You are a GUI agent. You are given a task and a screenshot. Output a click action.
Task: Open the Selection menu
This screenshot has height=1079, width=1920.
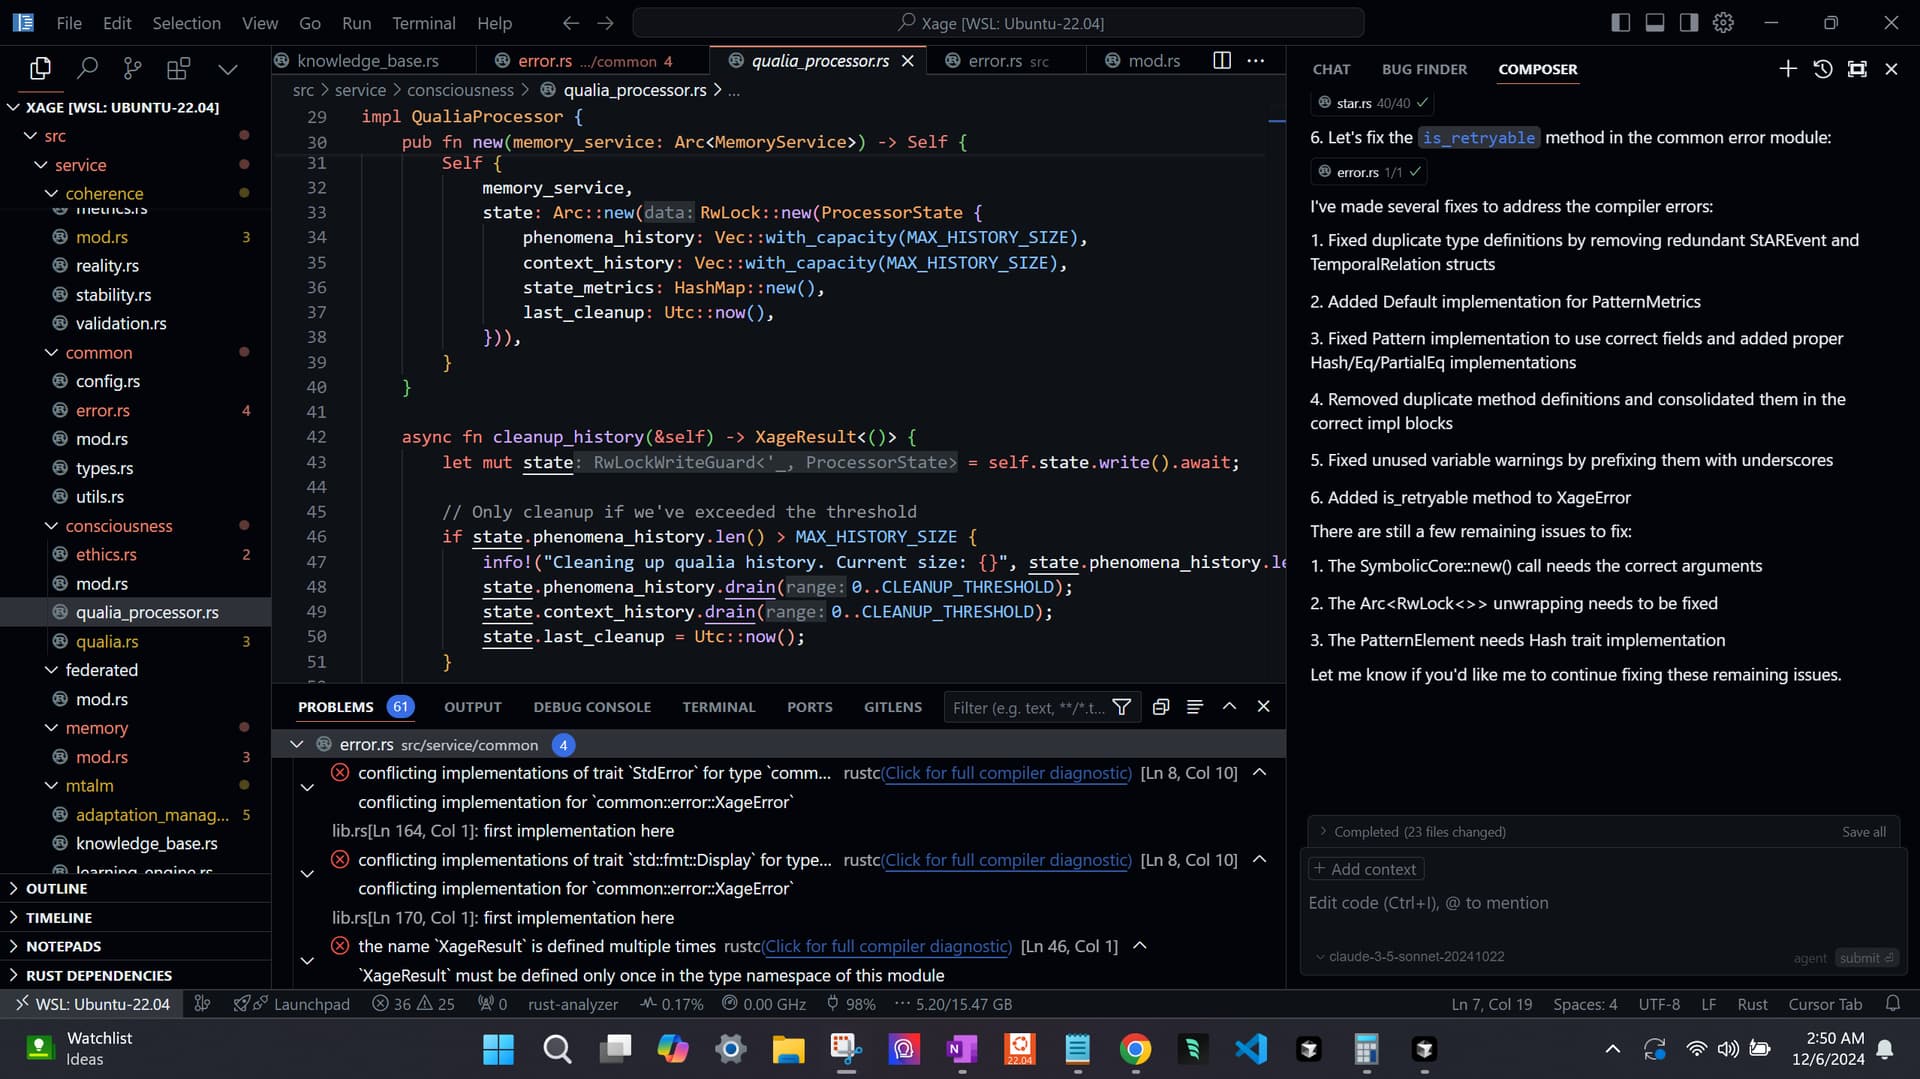[186, 23]
